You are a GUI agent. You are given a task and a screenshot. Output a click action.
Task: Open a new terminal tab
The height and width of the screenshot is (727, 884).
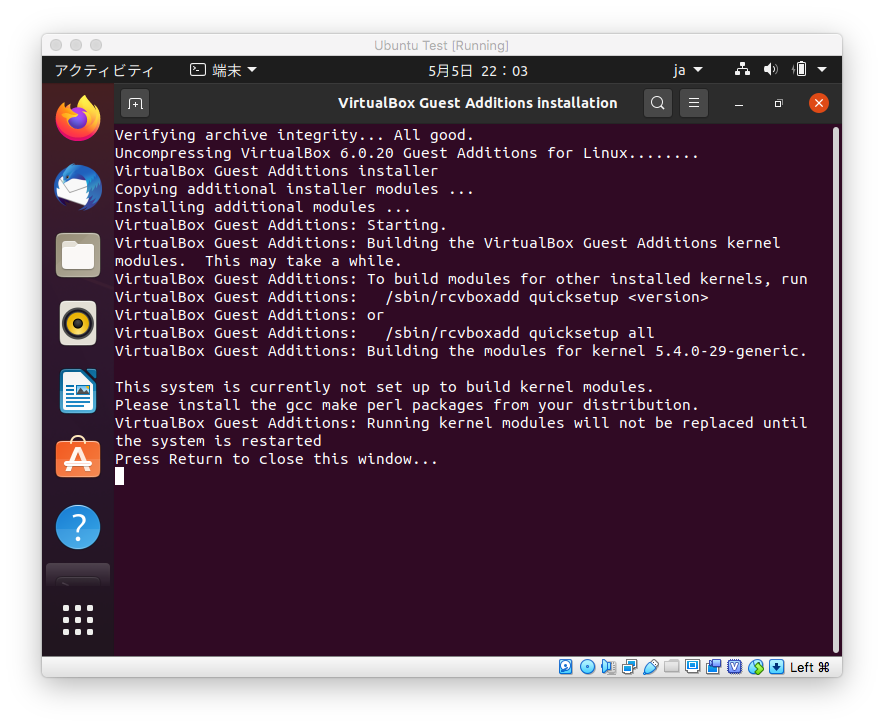[135, 104]
